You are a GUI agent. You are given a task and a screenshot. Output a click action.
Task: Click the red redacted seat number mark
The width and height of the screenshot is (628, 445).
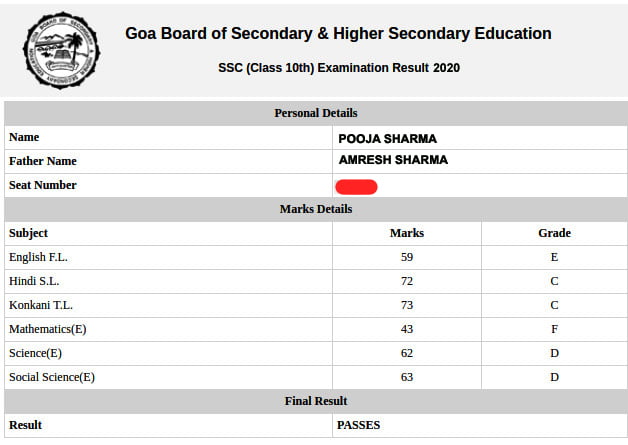point(356,186)
